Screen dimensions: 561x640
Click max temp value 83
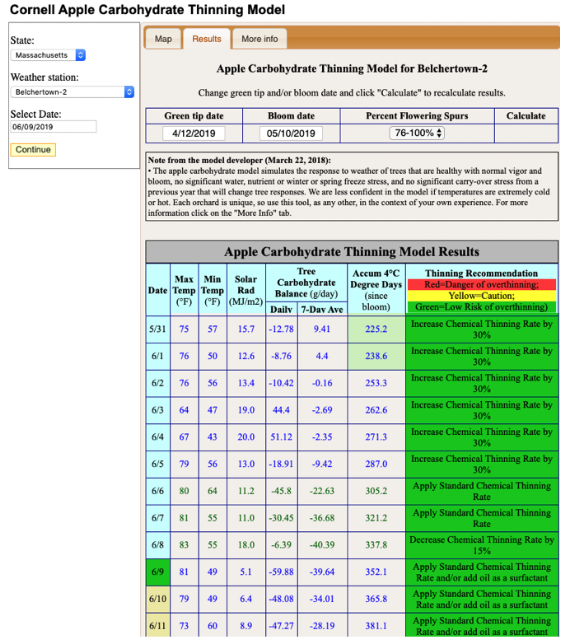tap(184, 545)
